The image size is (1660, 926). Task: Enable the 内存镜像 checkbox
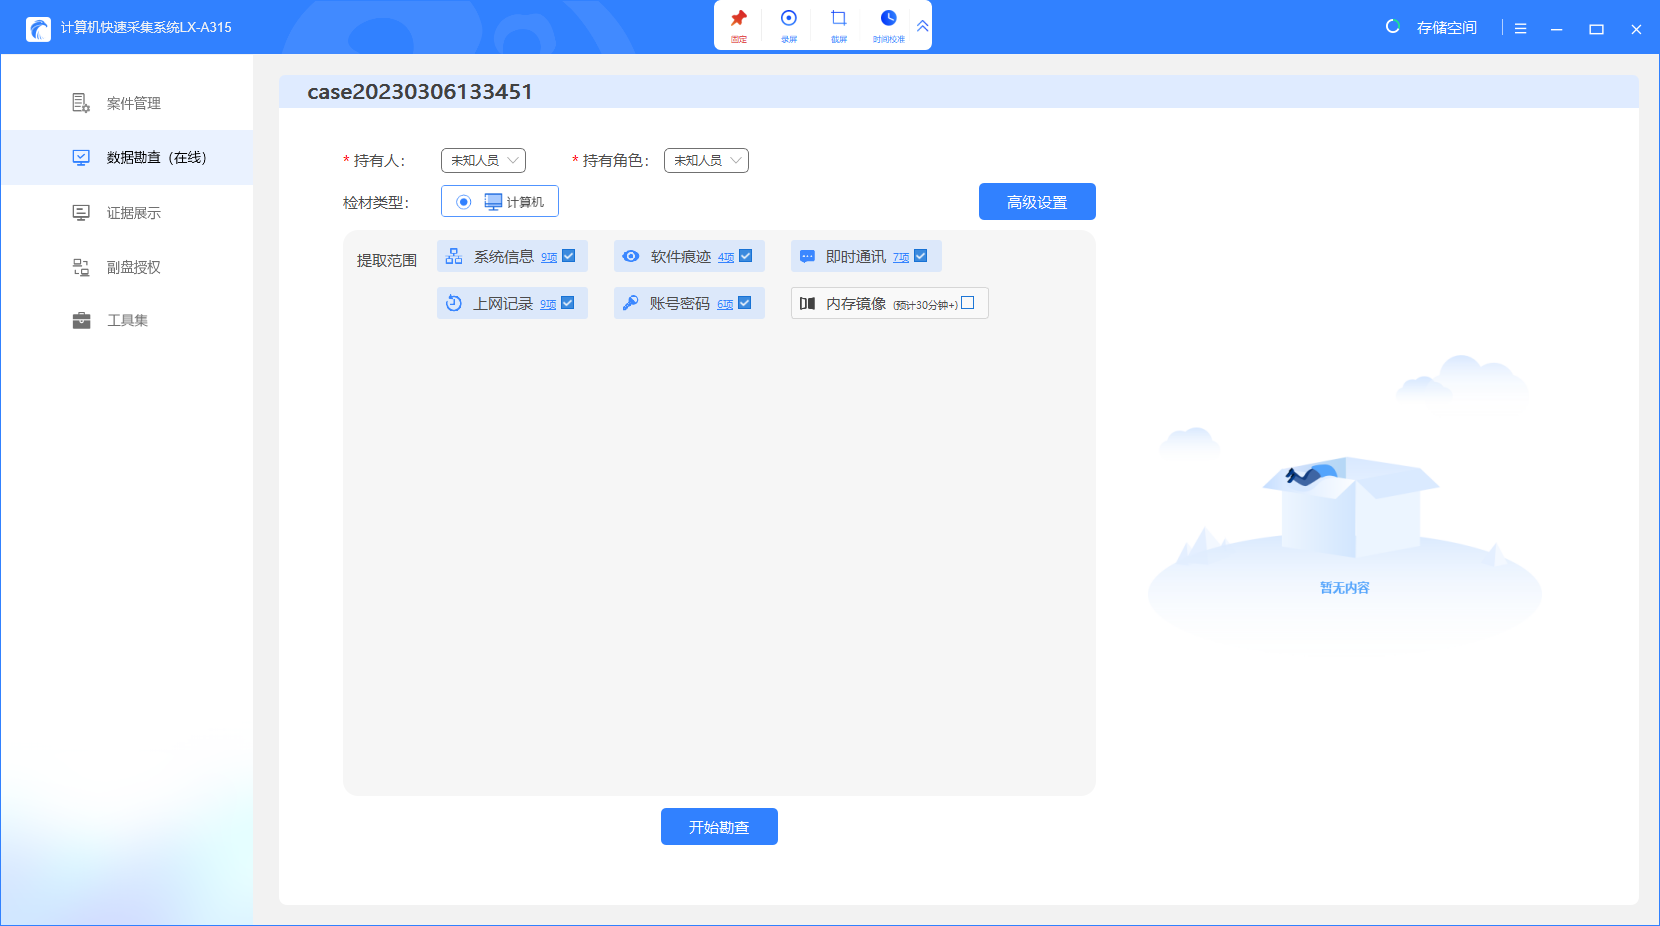[967, 303]
